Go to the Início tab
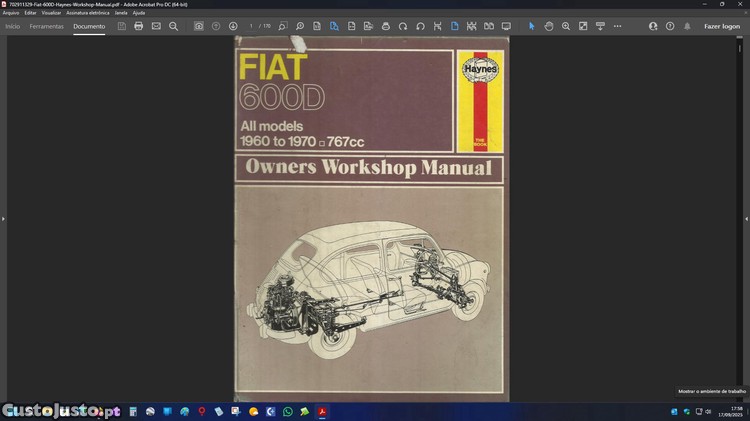Screen dimensions: 750x421 pos(13,26)
